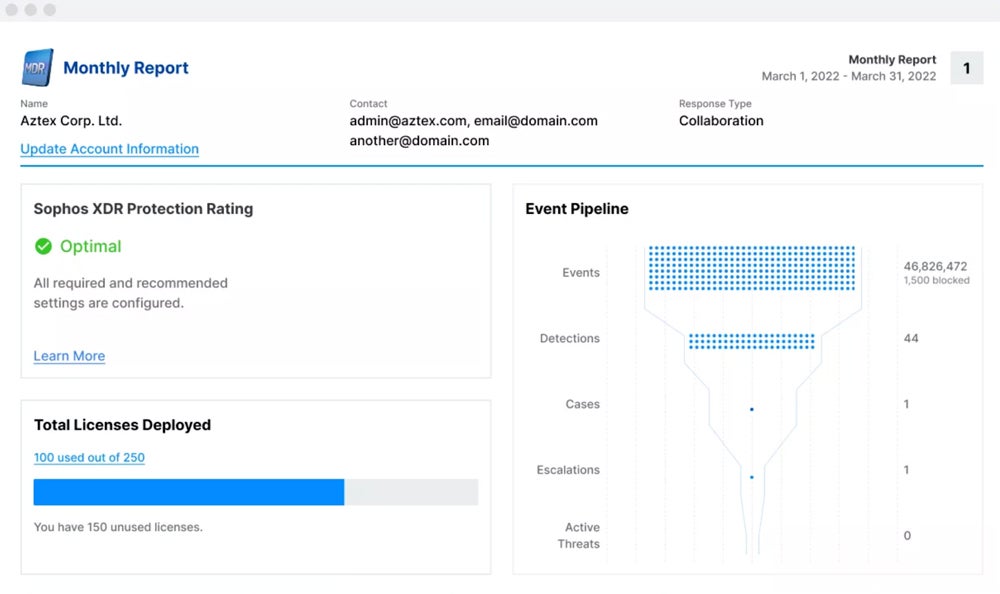Click the Escalations dot in the funnel
Viewport: 1000px width, 594px height.
coord(751,477)
